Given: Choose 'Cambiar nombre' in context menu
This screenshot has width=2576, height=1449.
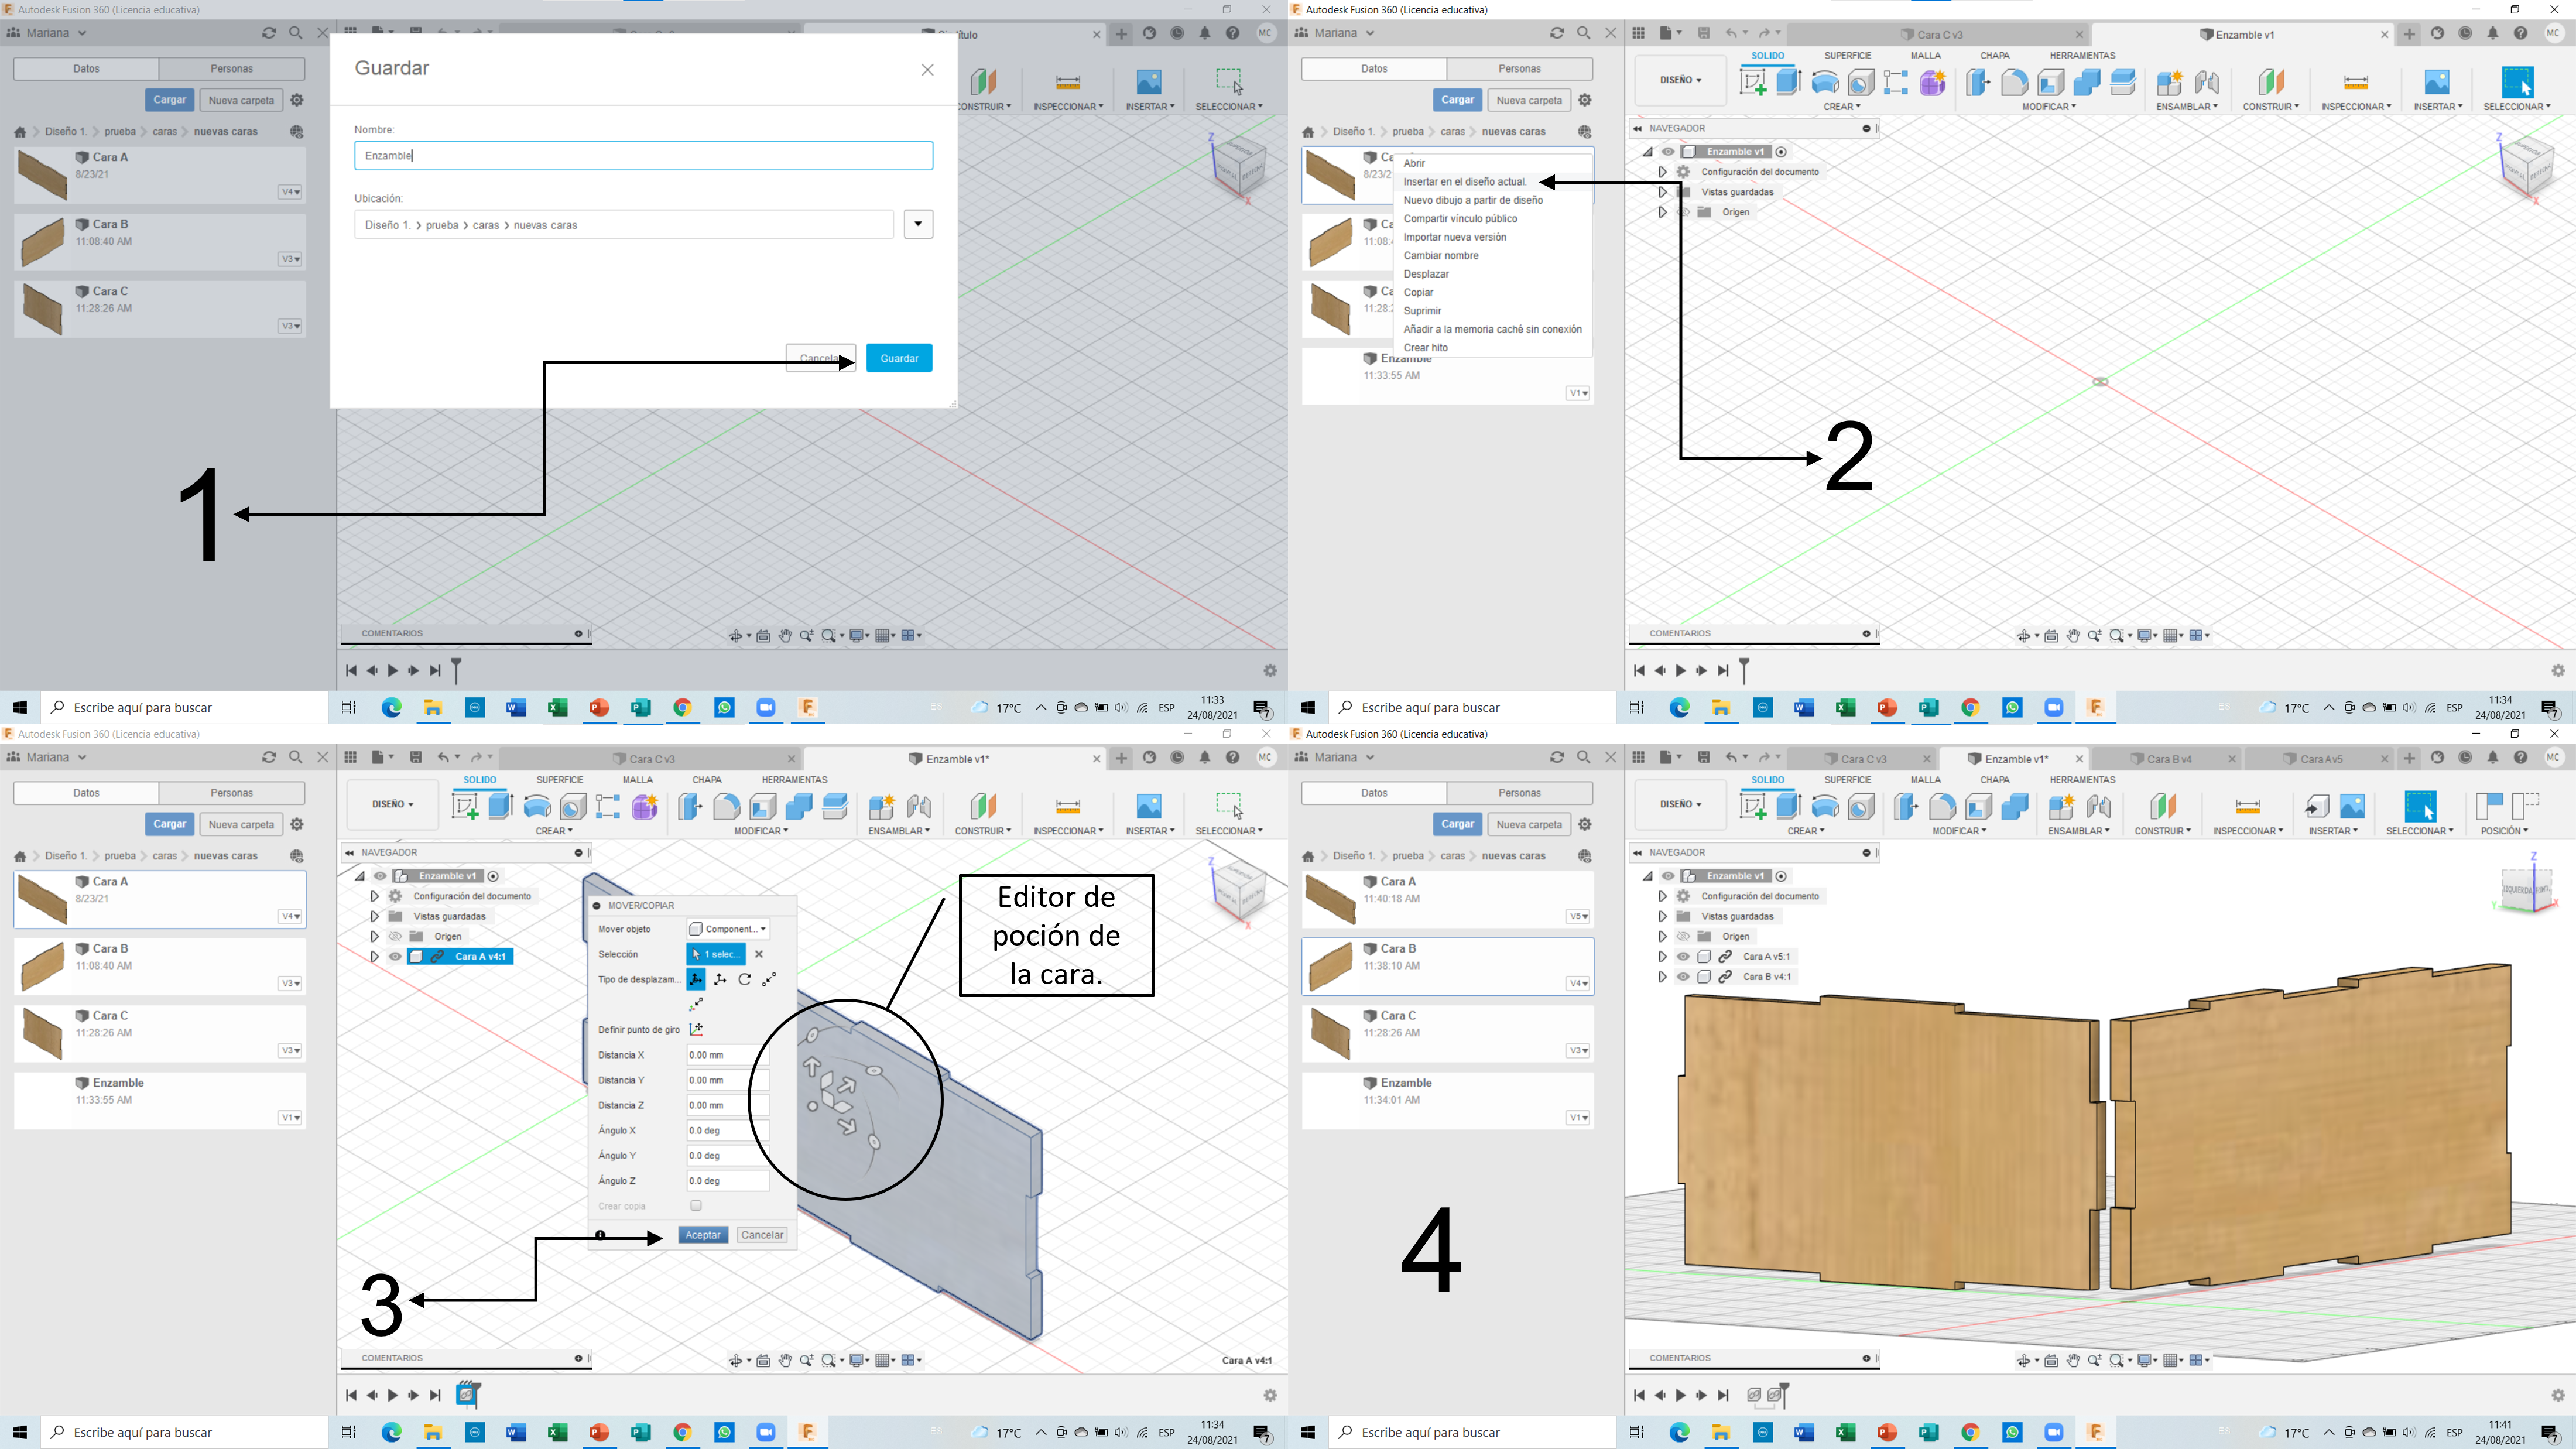Looking at the screenshot, I should 1440,256.
